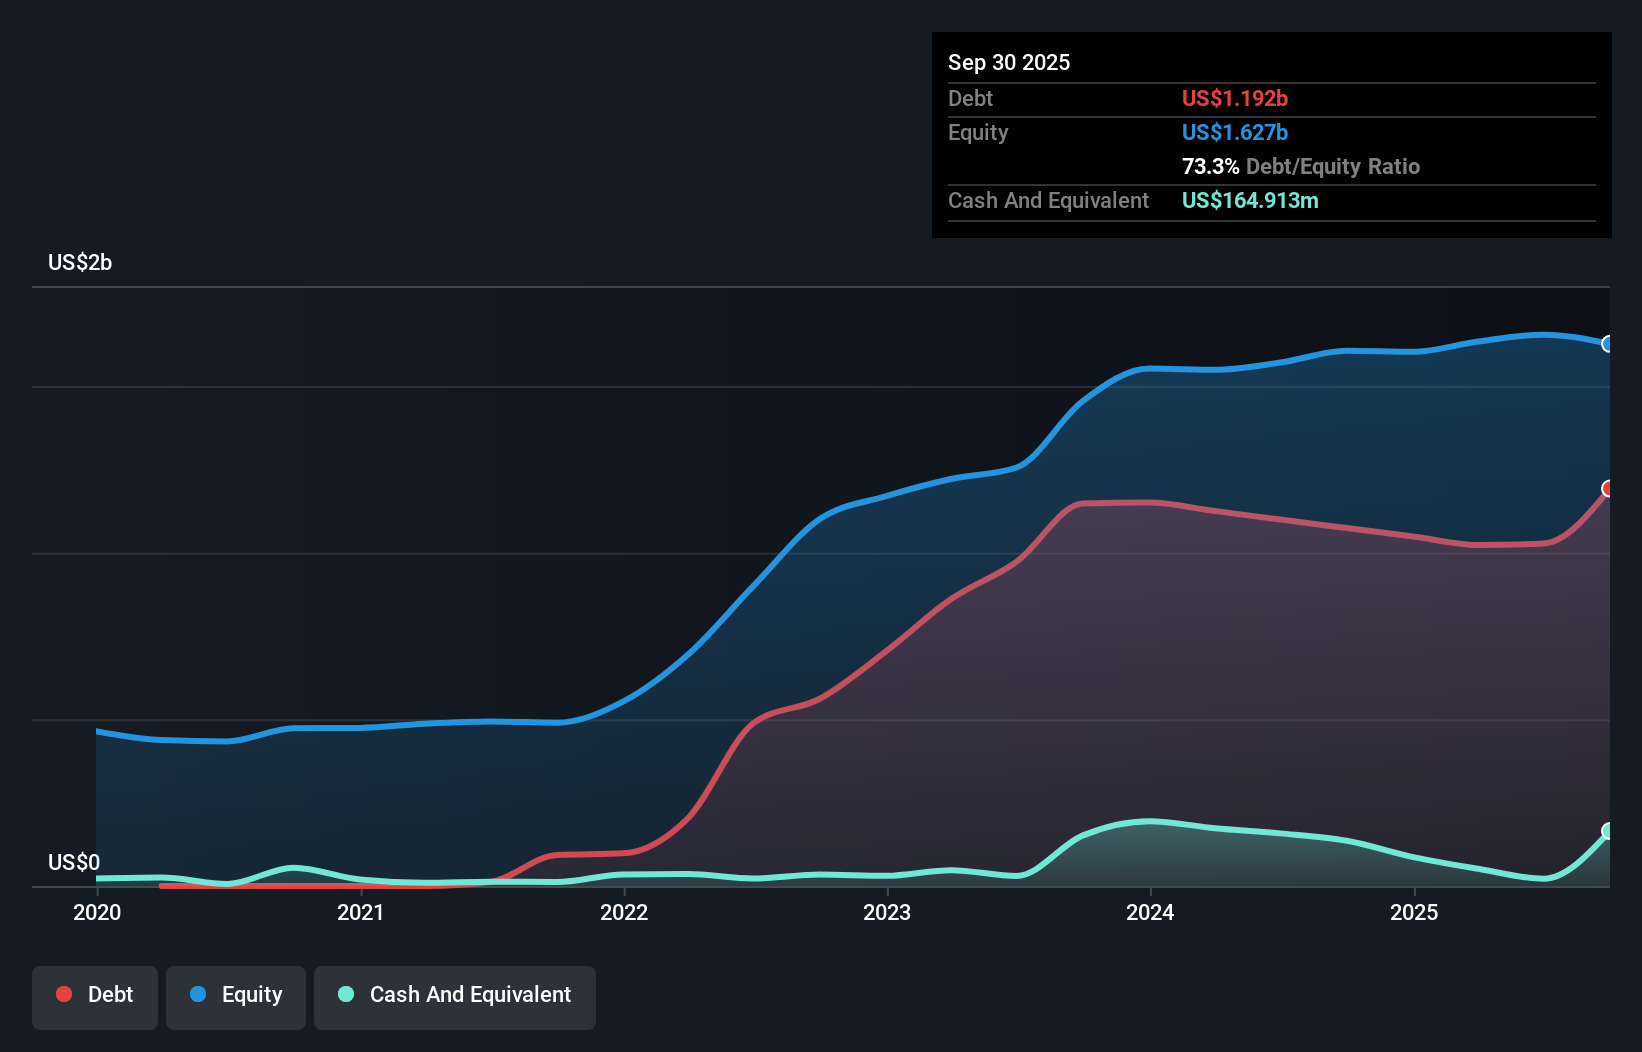Click the US$1.192b Debt value
This screenshot has width=1642, height=1052.
coord(1235,98)
